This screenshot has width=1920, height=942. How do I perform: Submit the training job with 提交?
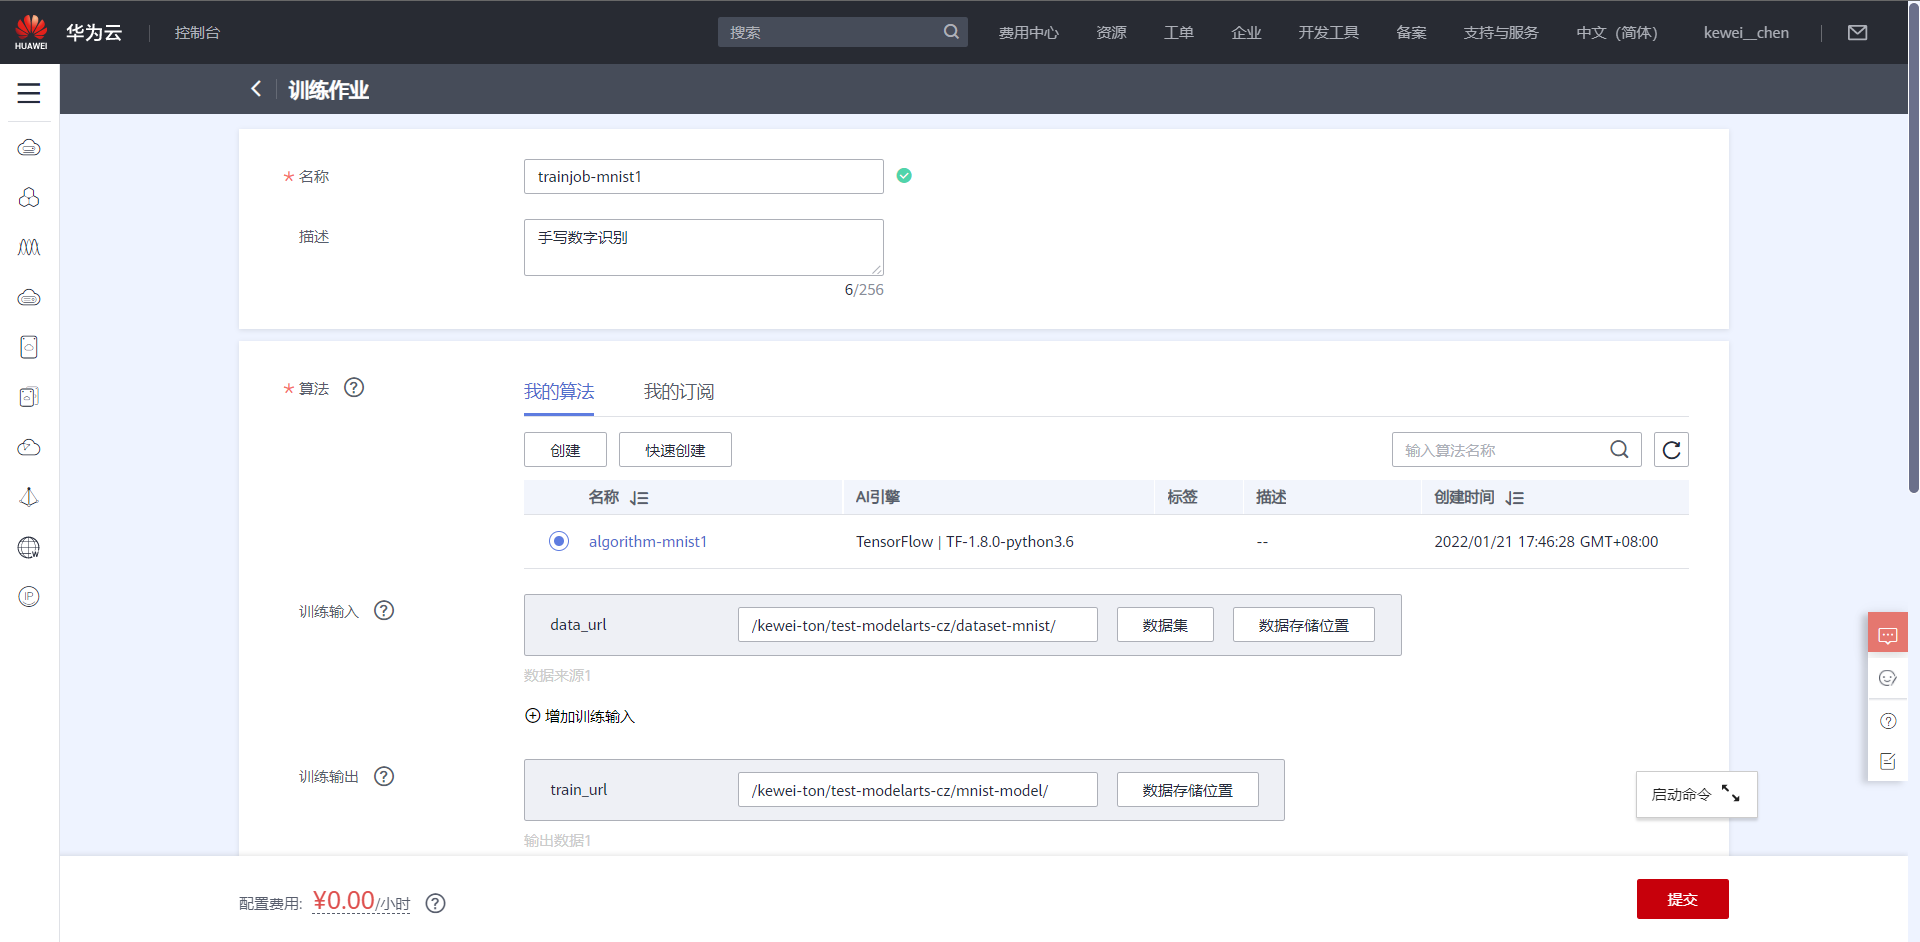point(1682,899)
